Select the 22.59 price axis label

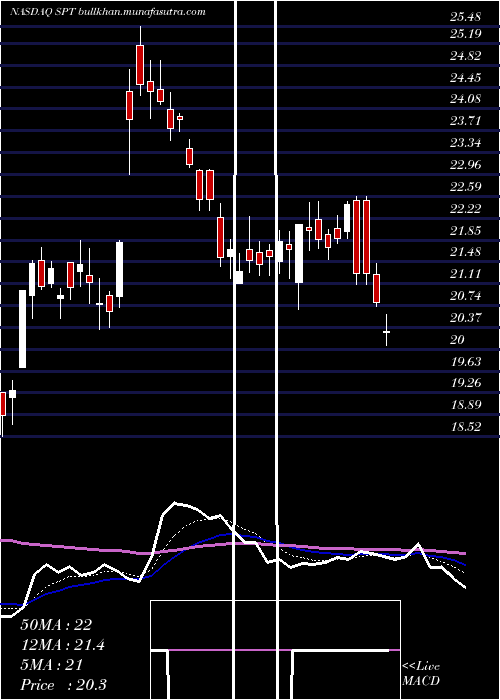pos(466,186)
